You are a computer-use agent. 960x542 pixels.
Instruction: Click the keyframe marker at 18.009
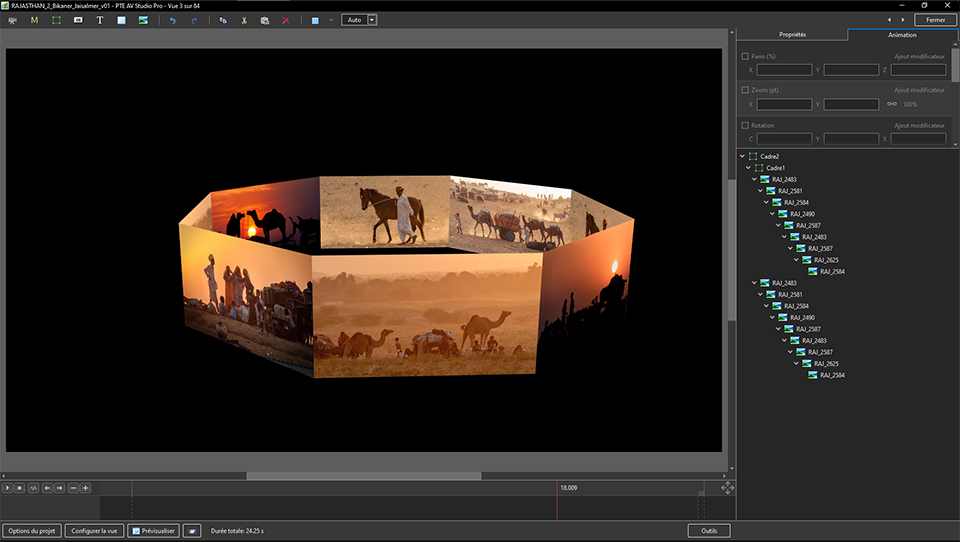tap(558, 488)
